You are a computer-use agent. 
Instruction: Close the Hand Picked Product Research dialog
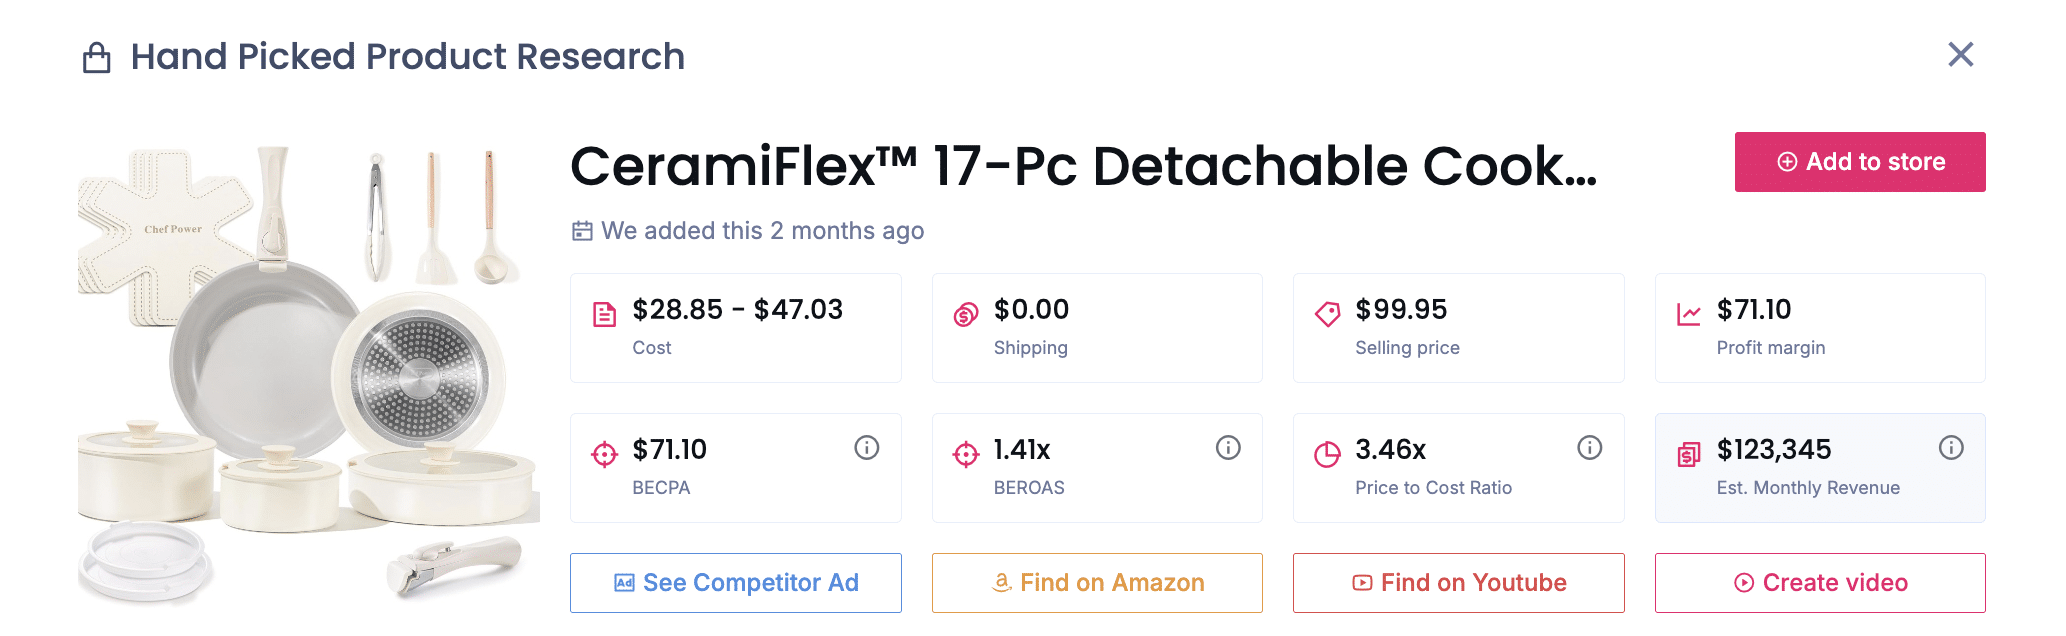click(x=1960, y=55)
